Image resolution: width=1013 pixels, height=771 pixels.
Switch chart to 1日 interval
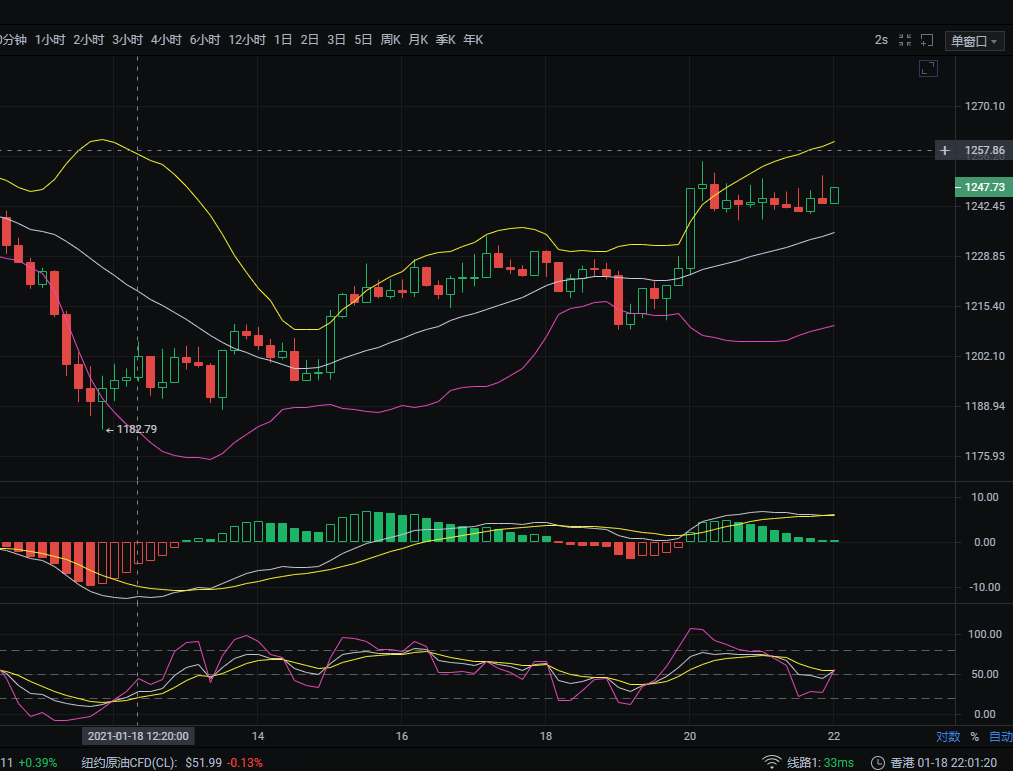tap(283, 40)
